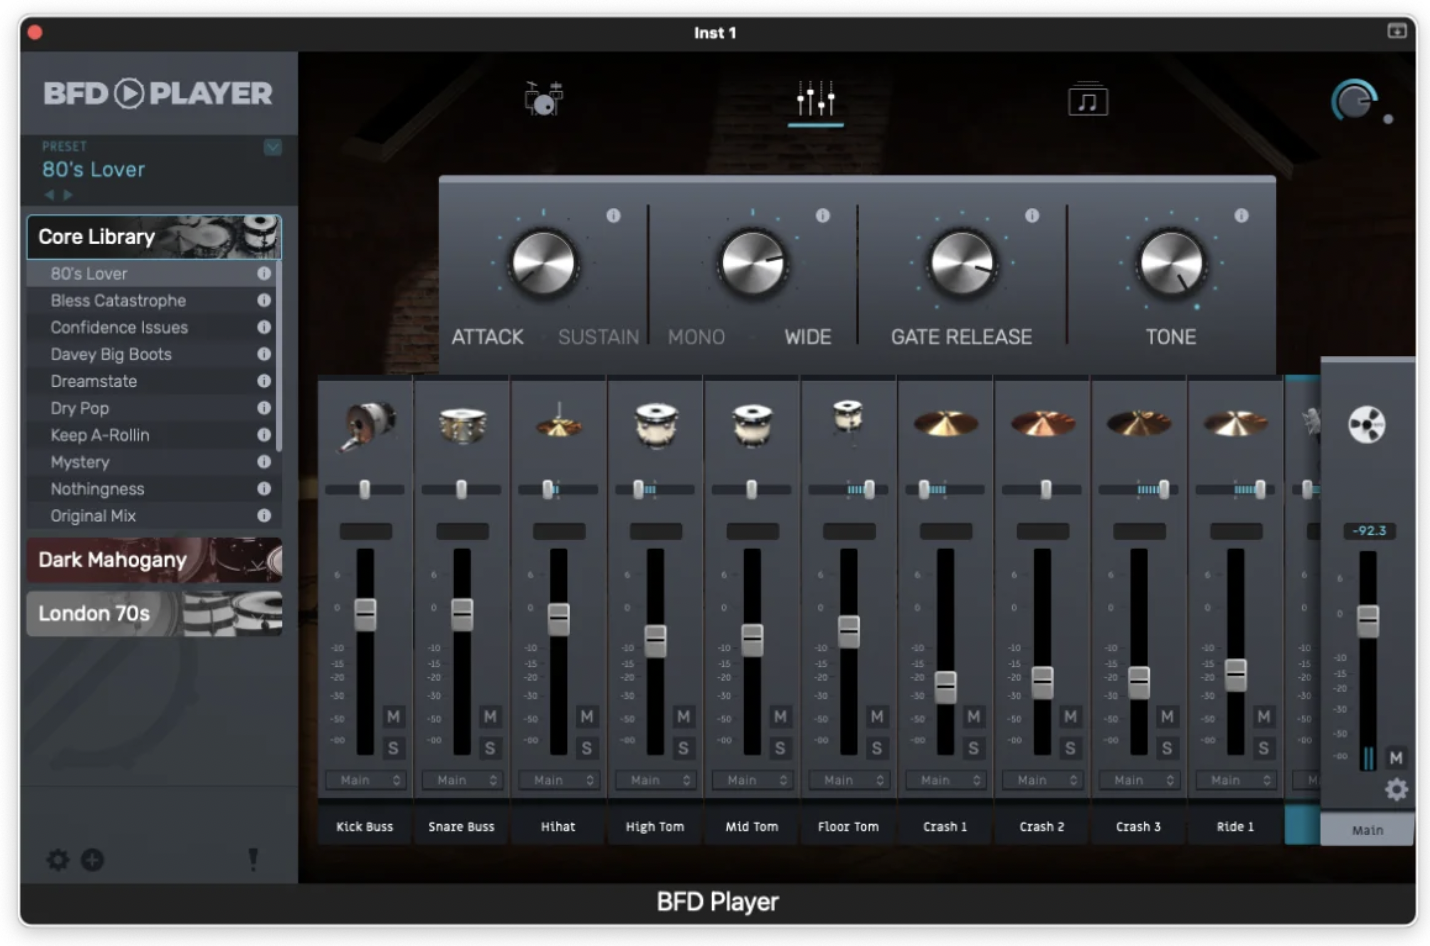
Task: Click the info icon next to 80's Lover
Action: coord(264,273)
